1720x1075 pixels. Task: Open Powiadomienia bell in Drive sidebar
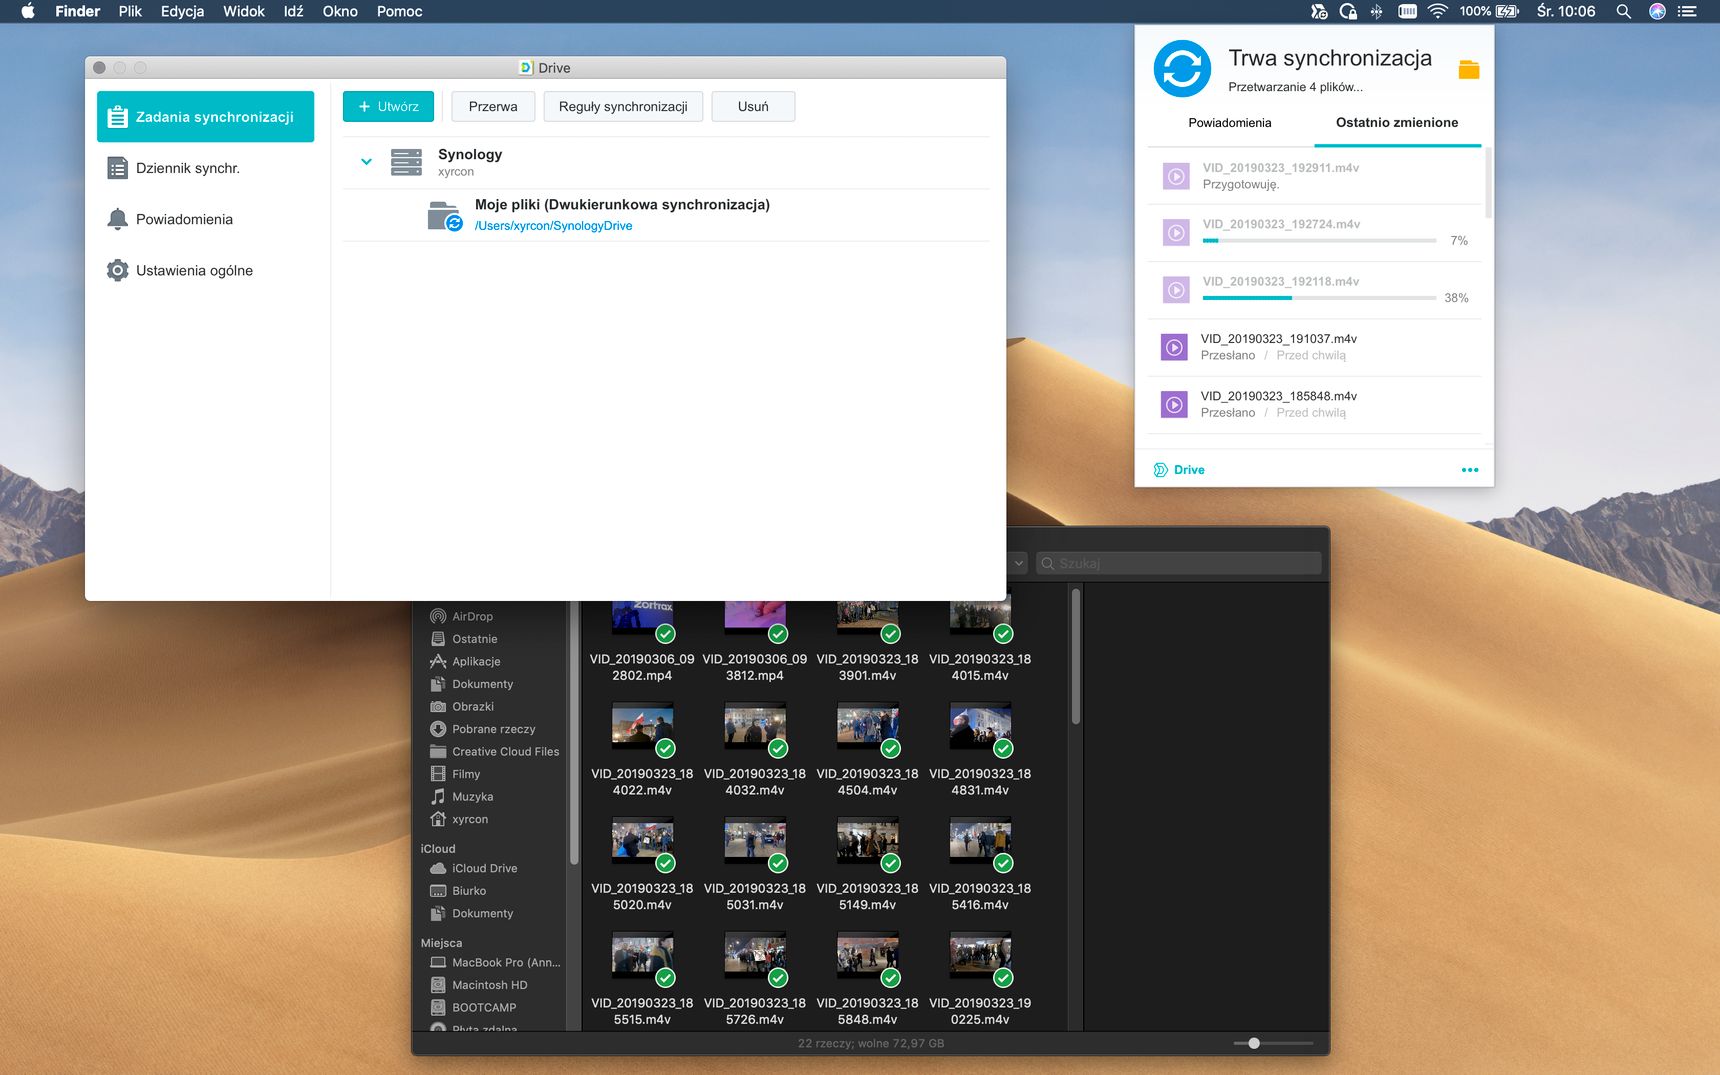point(117,219)
